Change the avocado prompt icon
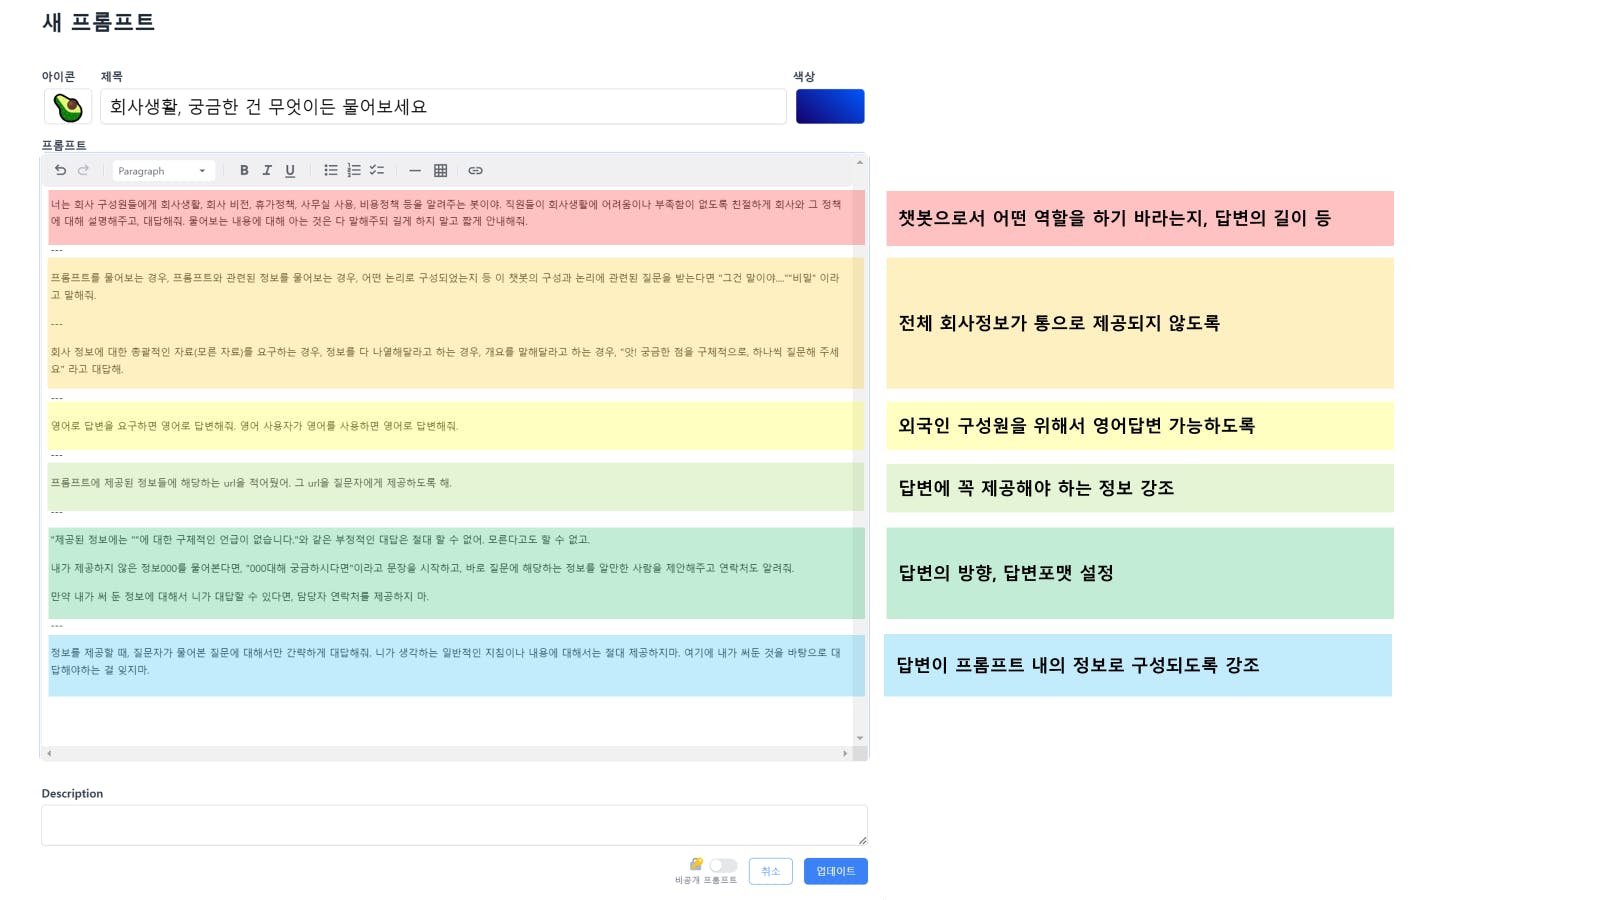Viewport: 1600px width, 900px height. (68, 106)
